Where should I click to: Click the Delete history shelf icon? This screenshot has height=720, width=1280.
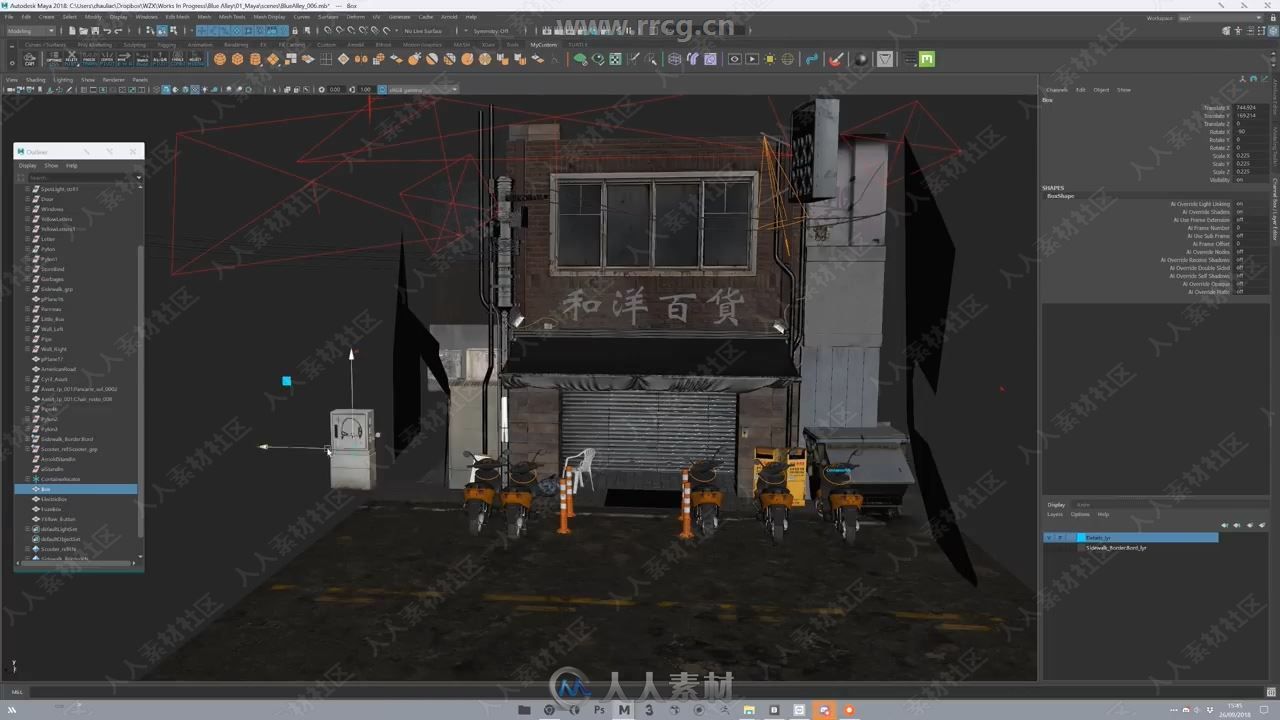pyautogui.click(x=72, y=59)
